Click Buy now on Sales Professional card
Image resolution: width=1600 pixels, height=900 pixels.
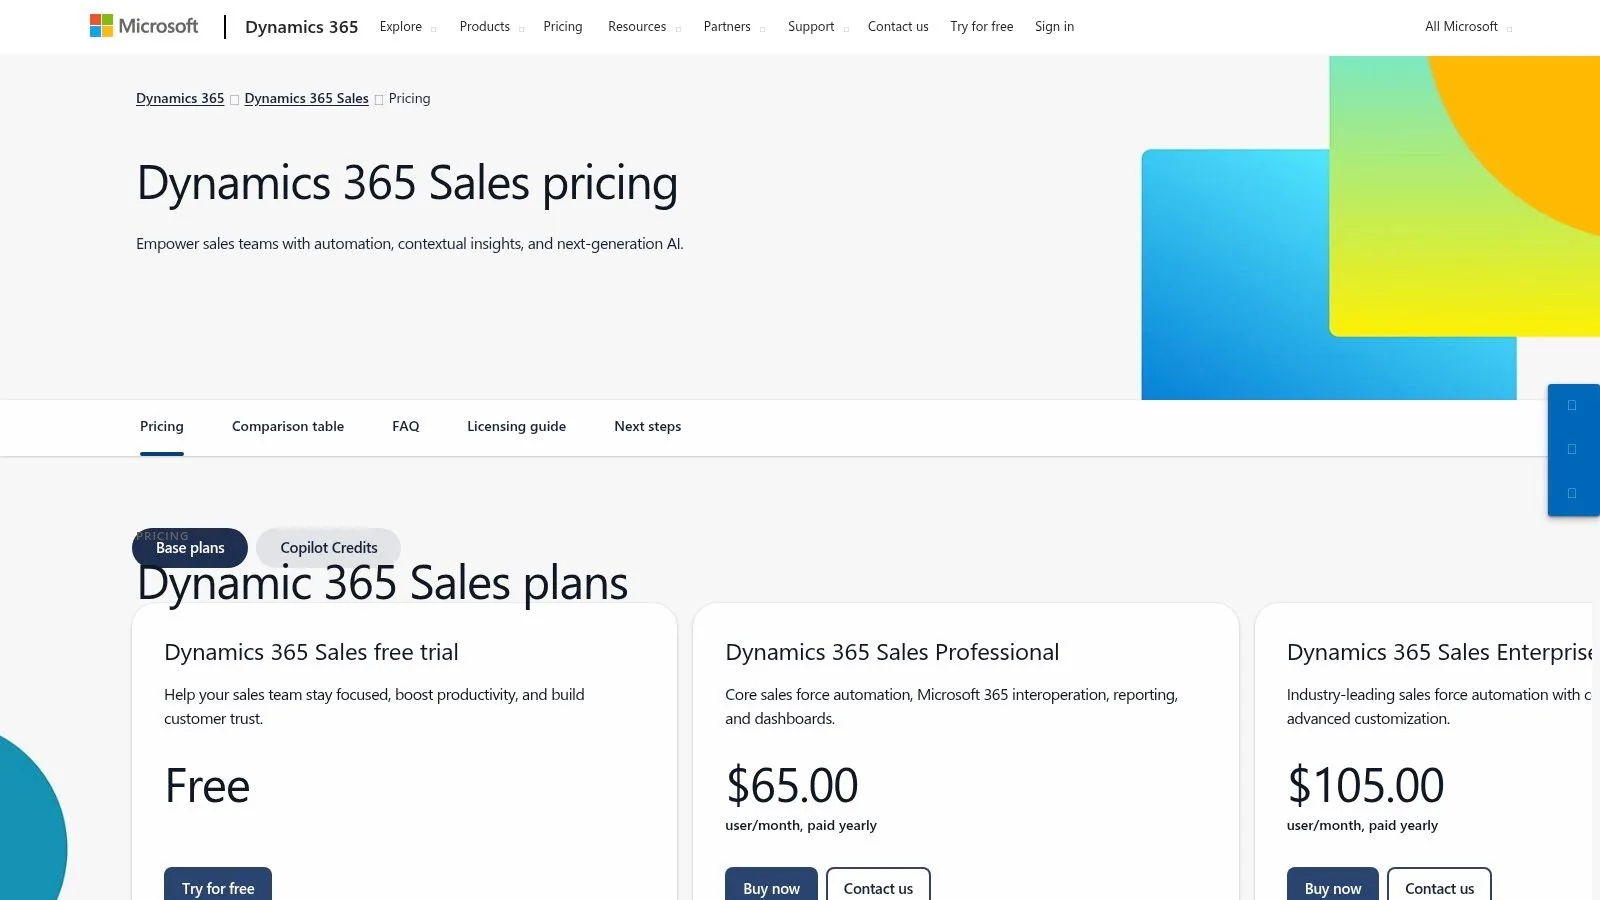tap(771, 885)
